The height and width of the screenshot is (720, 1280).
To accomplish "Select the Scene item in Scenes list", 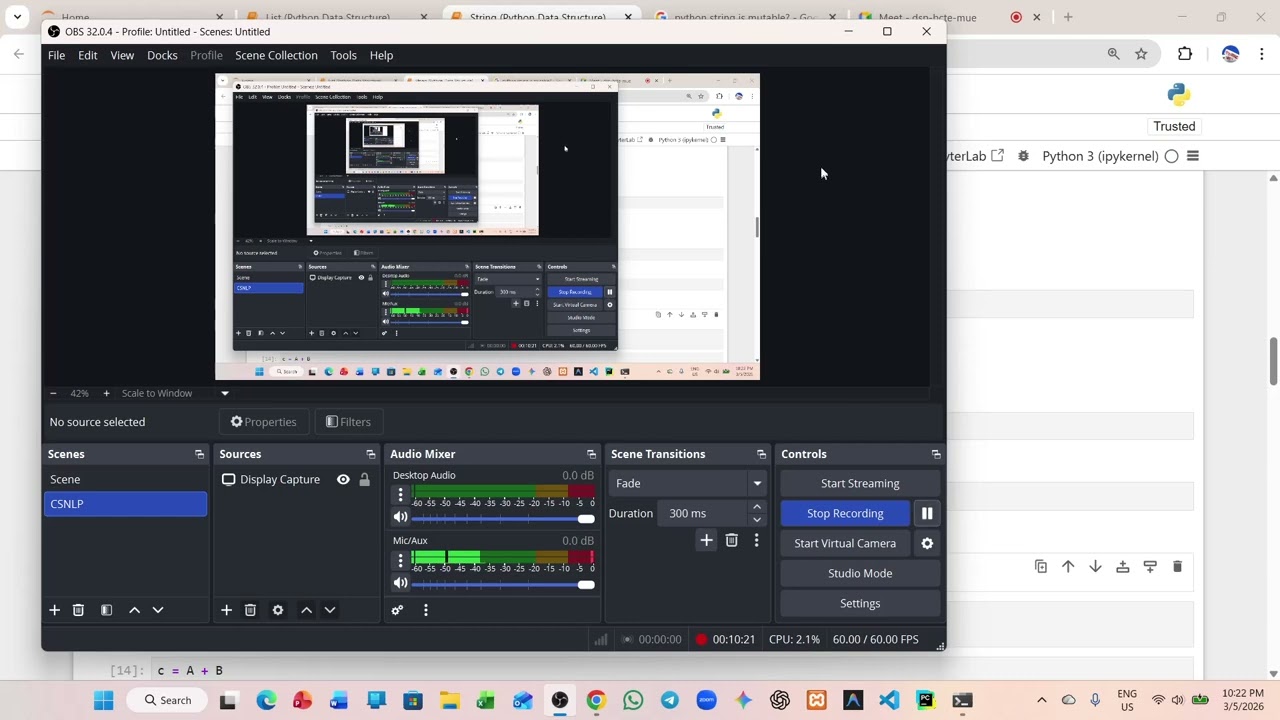I will point(125,480).
